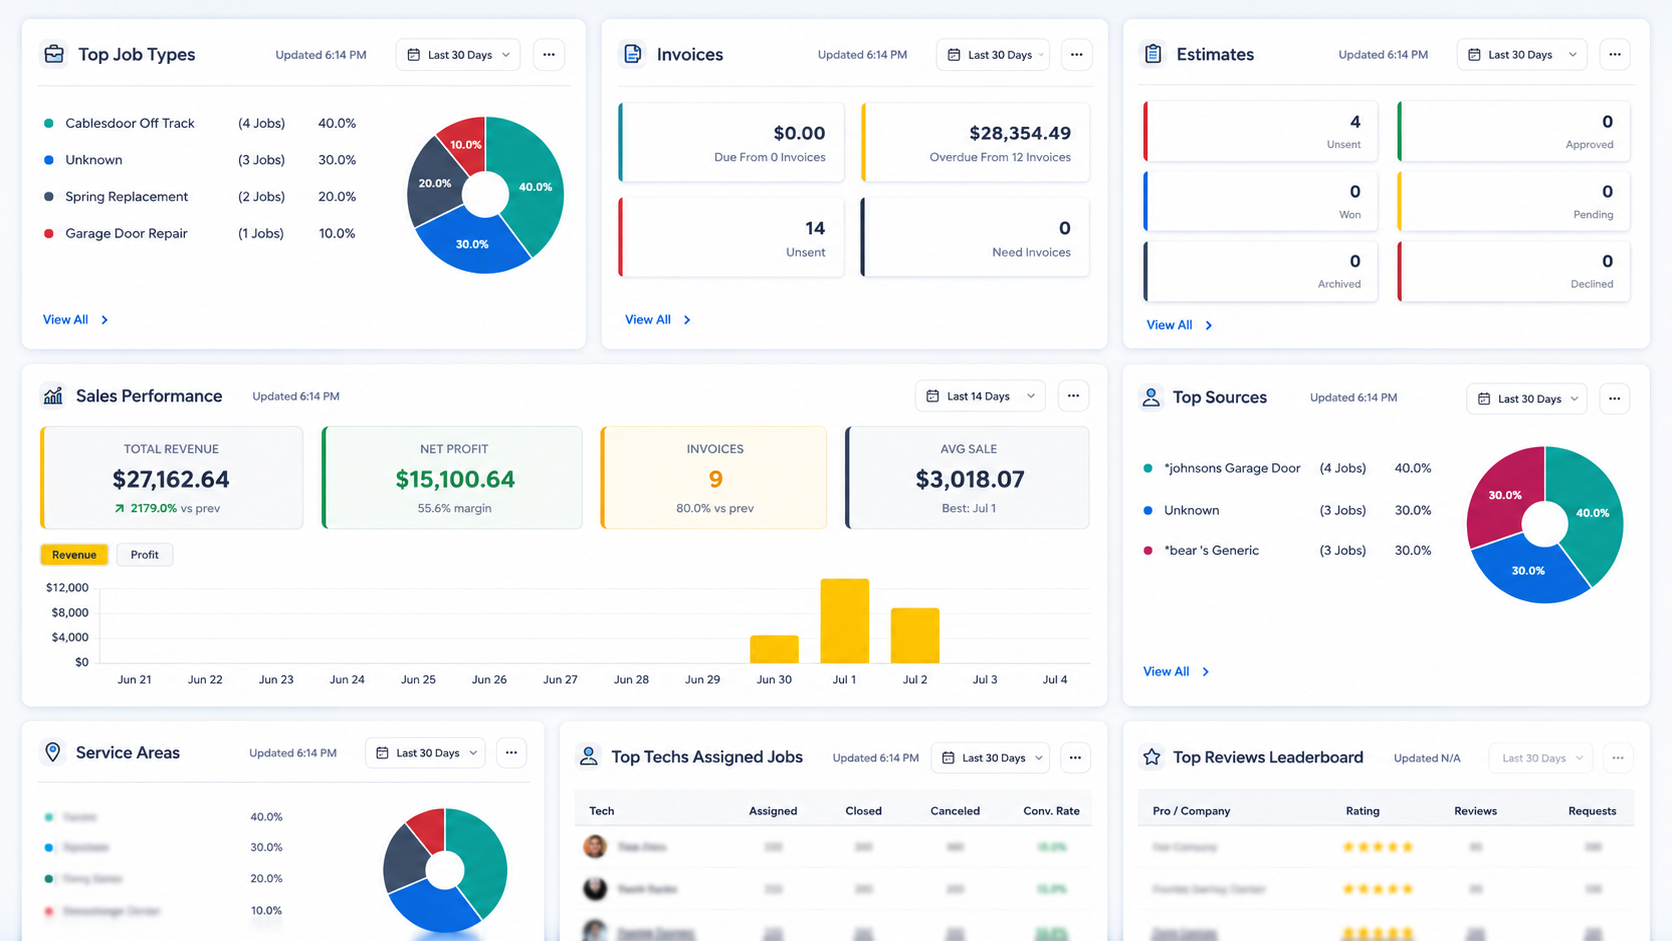Click View All in Estimates card

tap(1179, 325)
